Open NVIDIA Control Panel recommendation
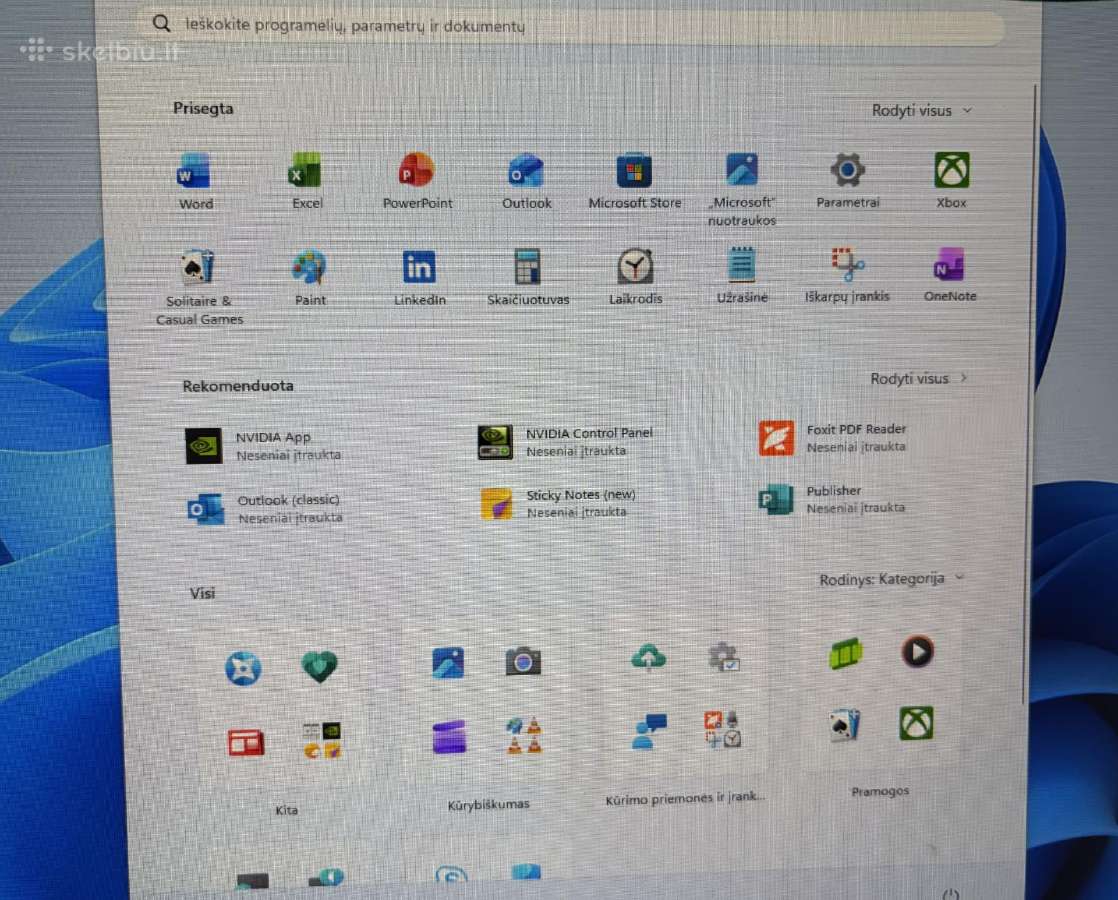This screenshot has width=1118, height=900. [565, 441]
